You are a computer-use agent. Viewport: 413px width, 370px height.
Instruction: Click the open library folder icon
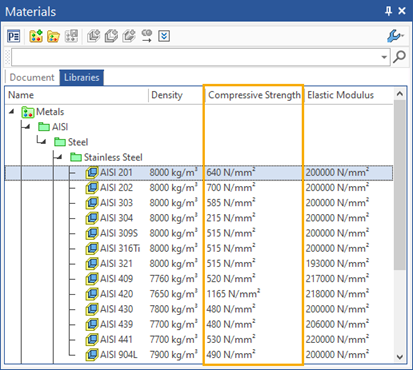point(53,36)
